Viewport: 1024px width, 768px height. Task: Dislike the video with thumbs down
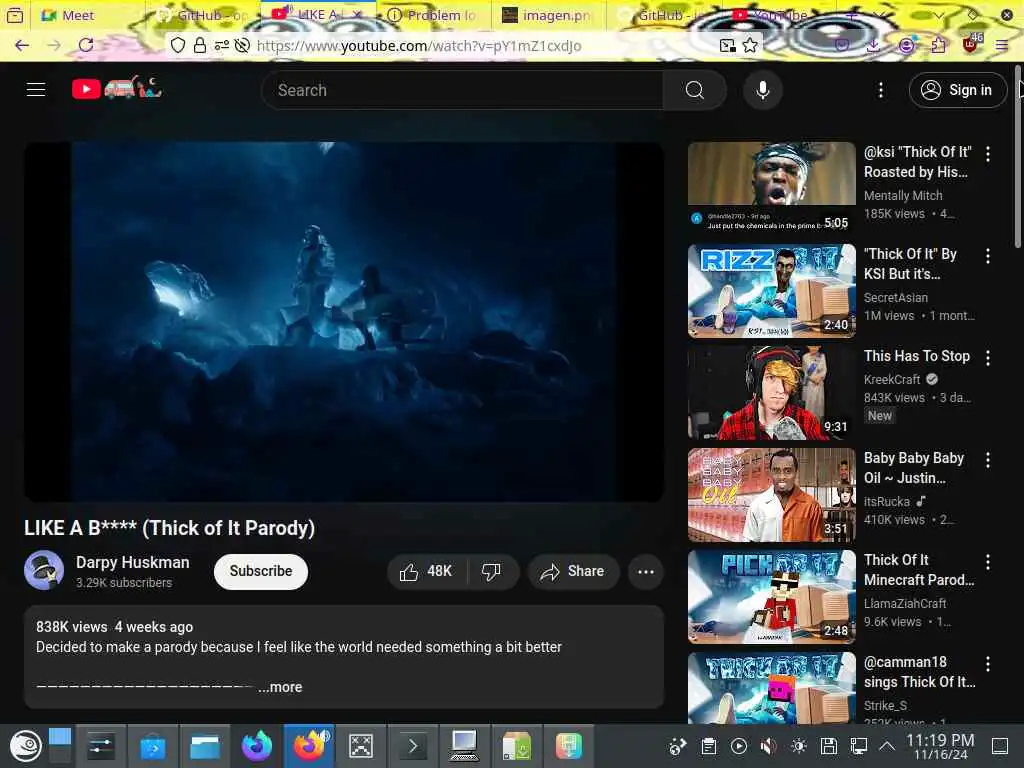tap(492, 571)
